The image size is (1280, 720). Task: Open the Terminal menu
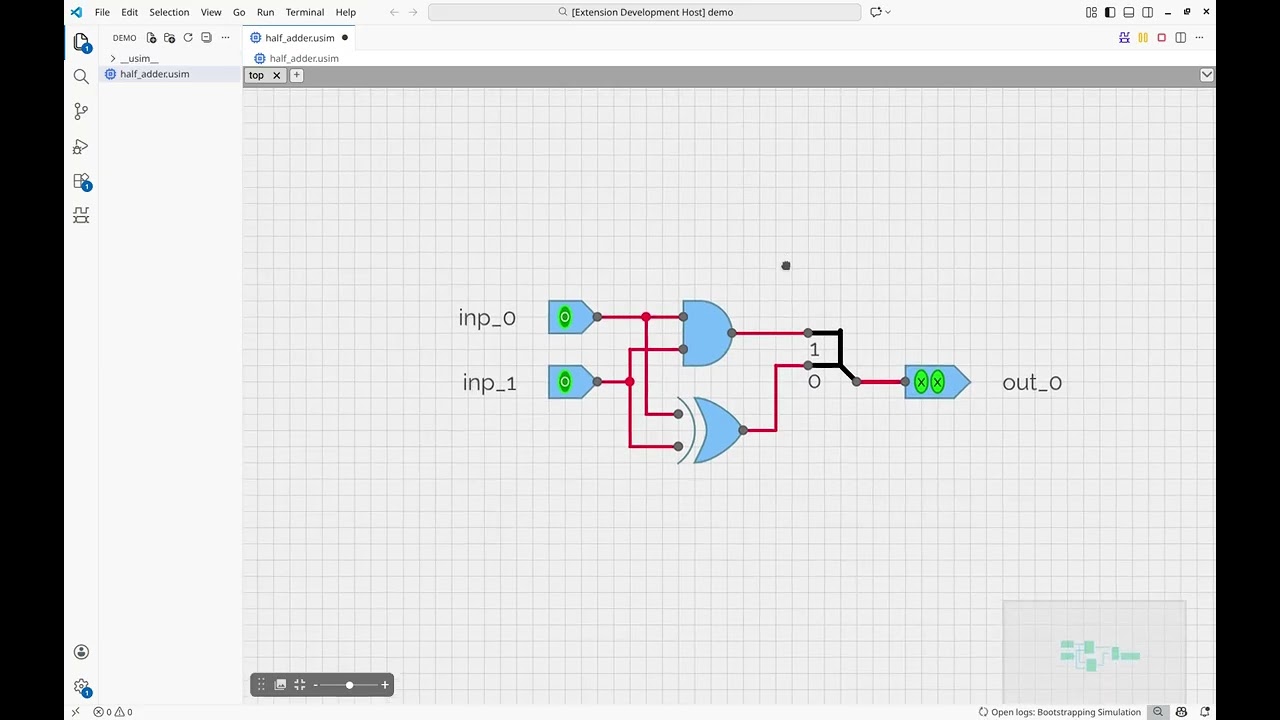tap(305, 12)
